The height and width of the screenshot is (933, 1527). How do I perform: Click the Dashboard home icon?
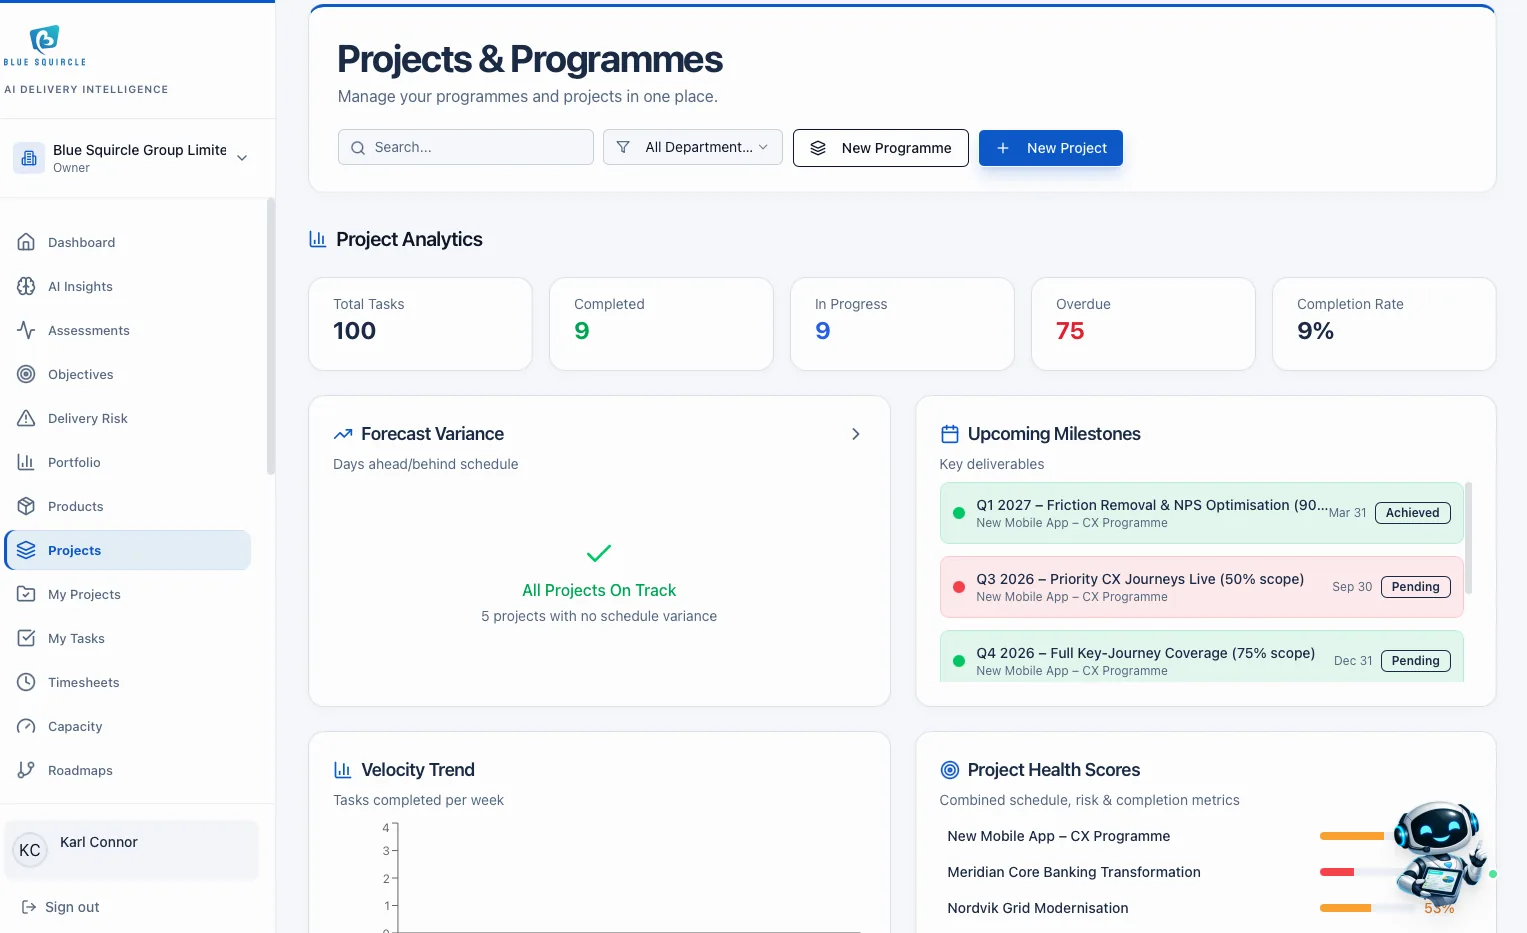(x=26, y=242)
